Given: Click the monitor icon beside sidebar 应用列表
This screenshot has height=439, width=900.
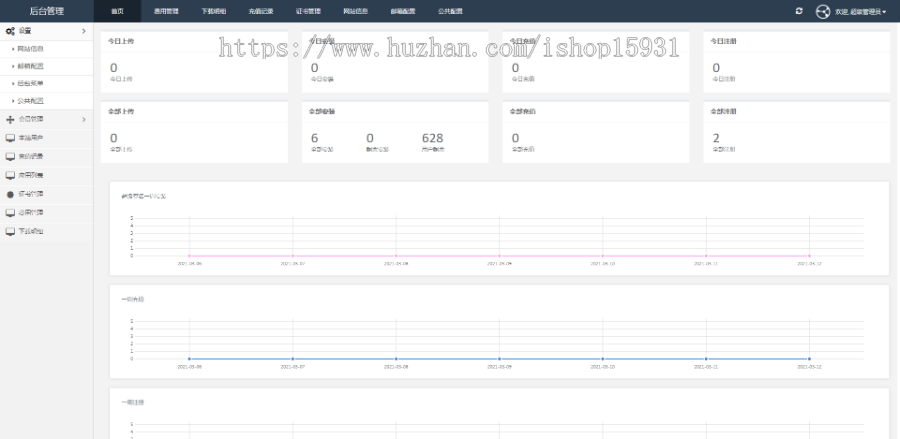Looking at the screenshot, I should 10,175.
